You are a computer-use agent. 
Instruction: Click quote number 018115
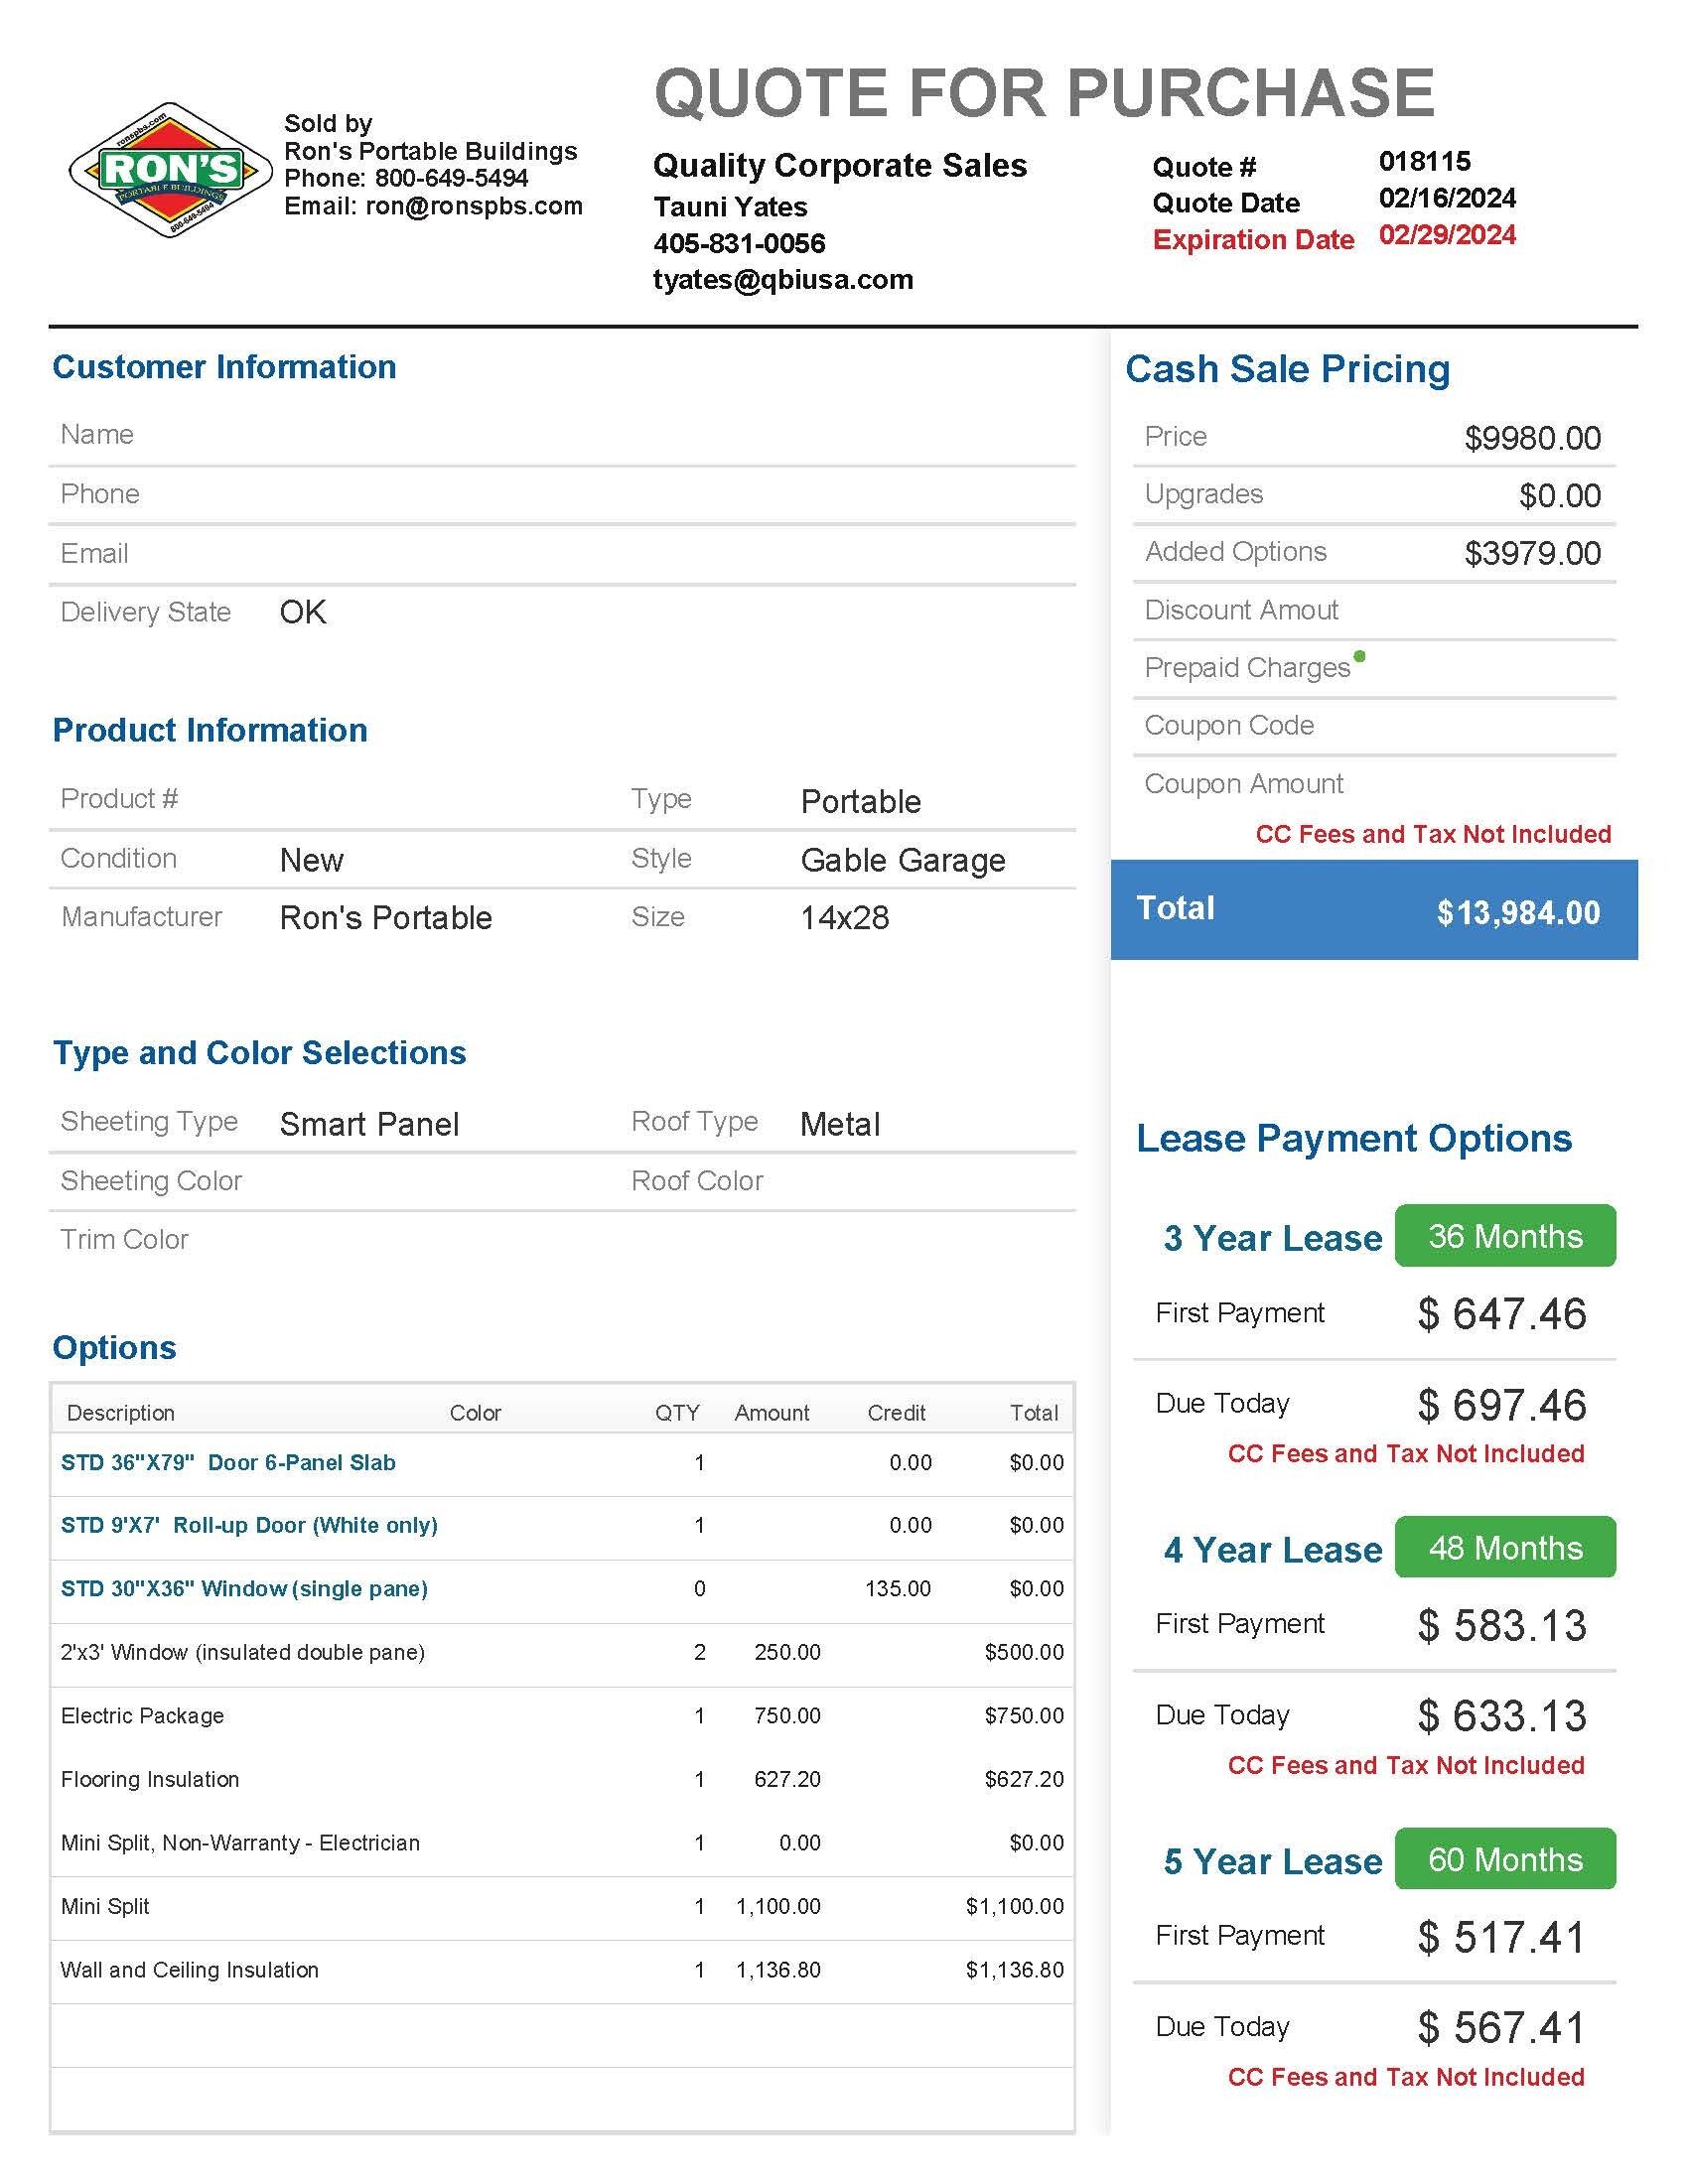(1425, 161)
